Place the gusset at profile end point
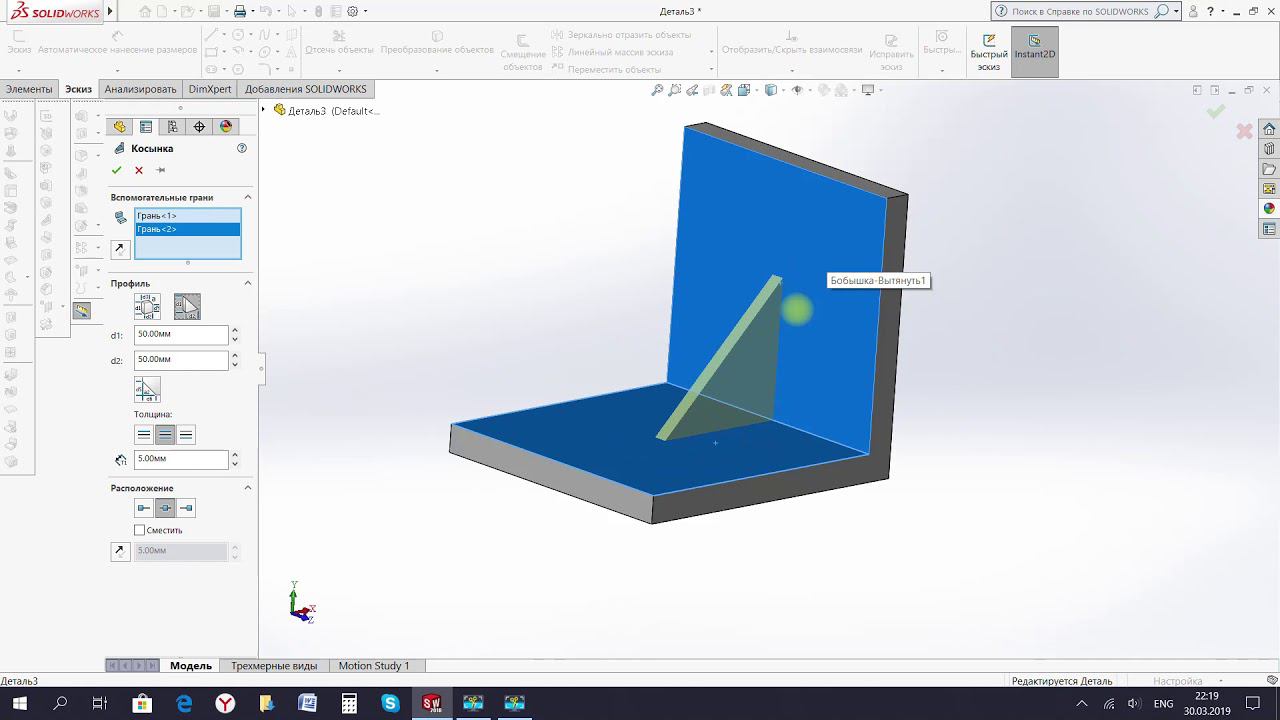 pos(186,508)
